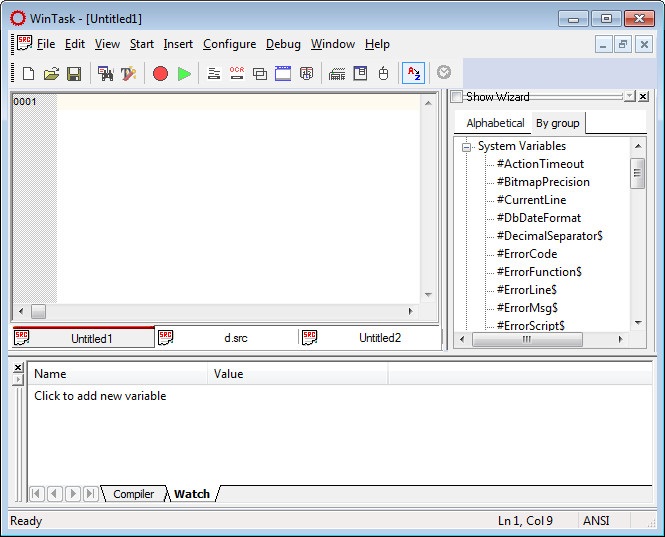
Task: Open the side panel dropdown arrow
Action: click(630, 96)
